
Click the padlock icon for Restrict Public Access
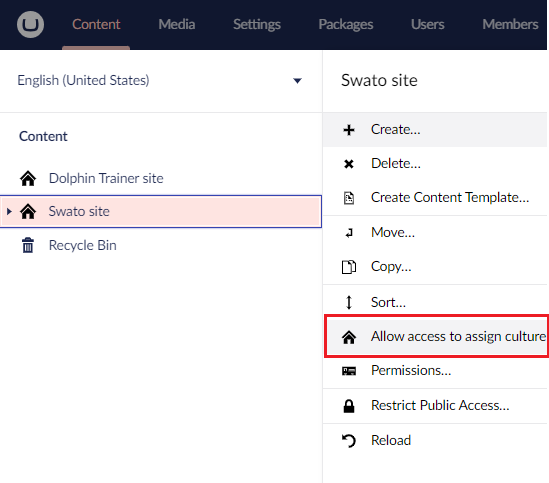tap(349, 406)
